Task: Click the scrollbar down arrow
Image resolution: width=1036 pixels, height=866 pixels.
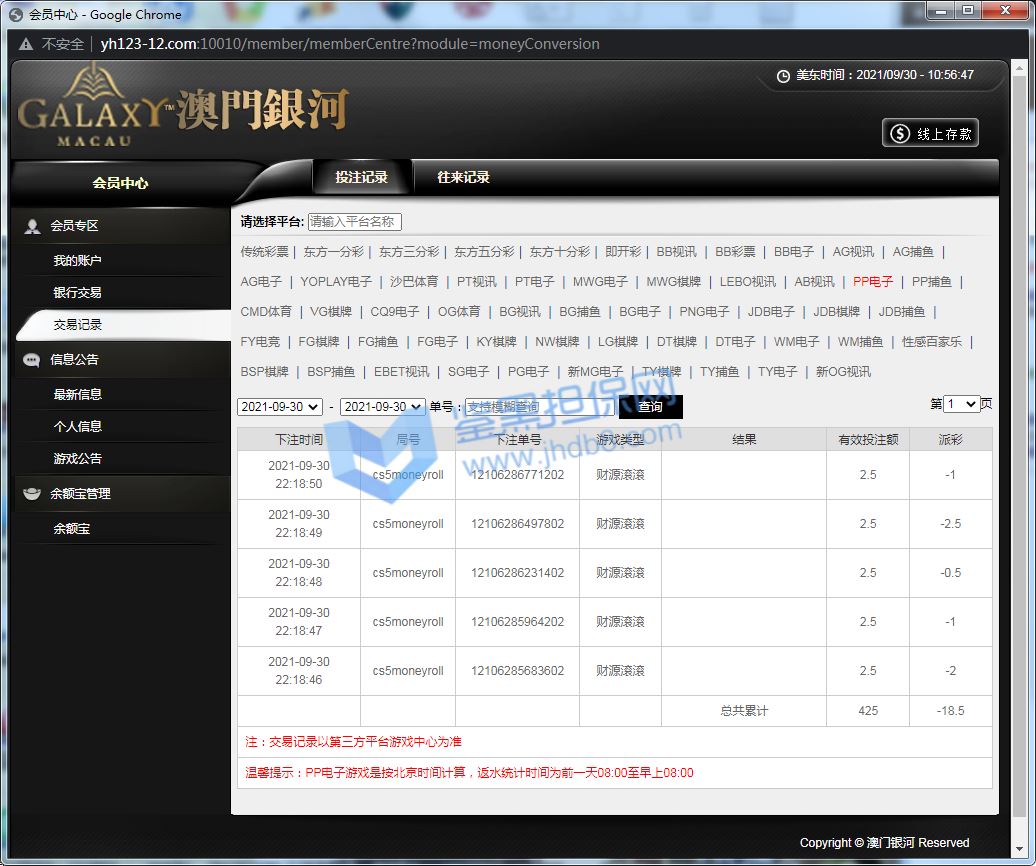Action: (x=1019, y=849)
